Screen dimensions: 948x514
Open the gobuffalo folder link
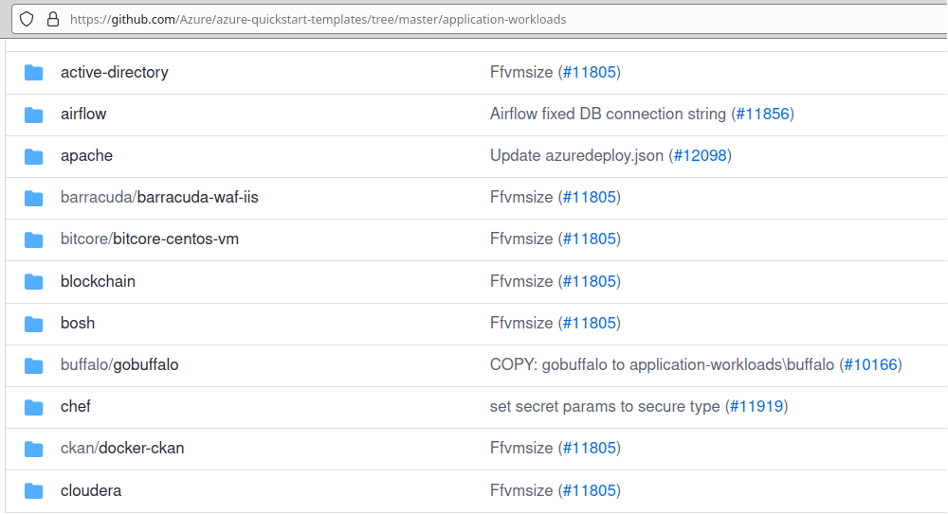(x=146, y=365)
